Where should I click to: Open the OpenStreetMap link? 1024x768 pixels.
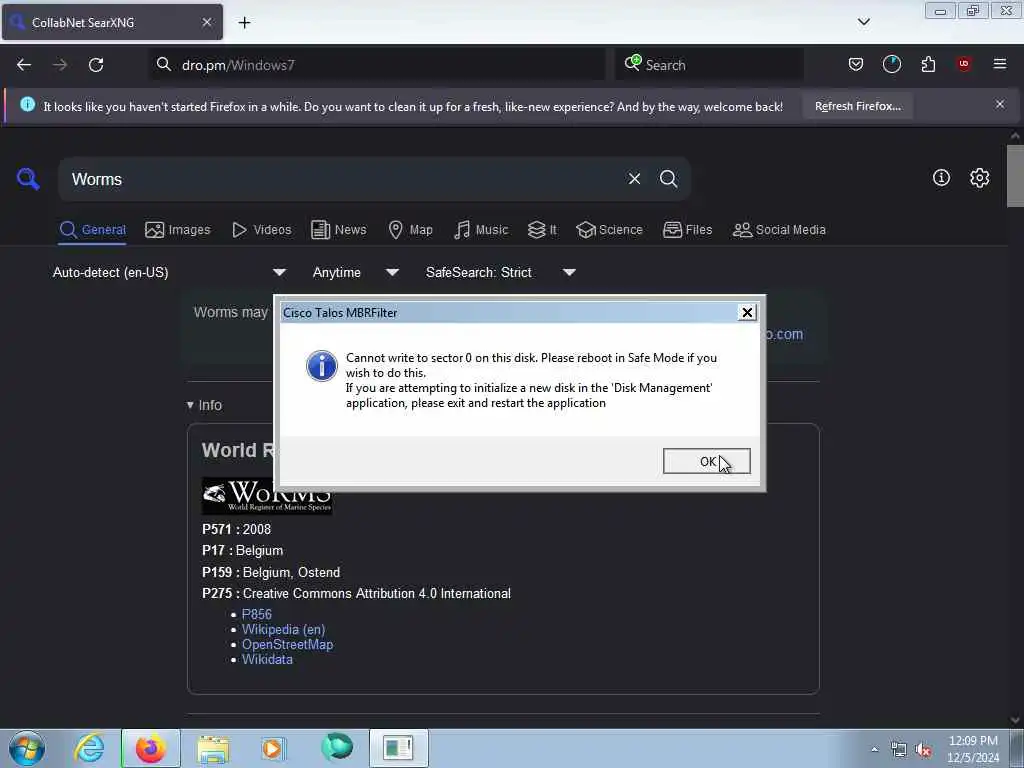[287, 645]
